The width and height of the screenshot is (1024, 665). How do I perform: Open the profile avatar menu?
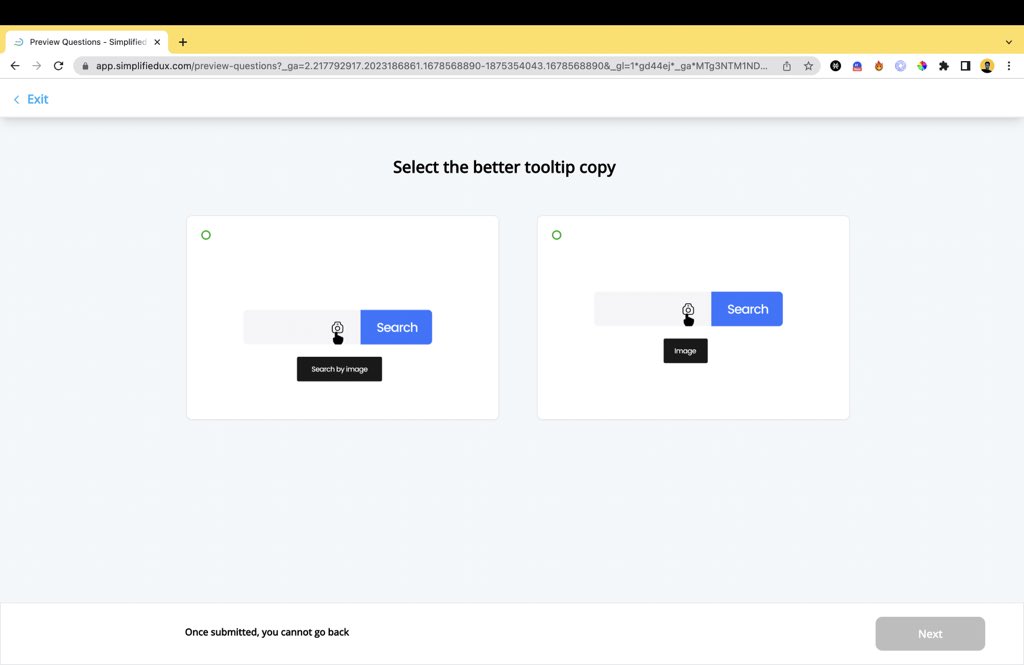pyautogui.click(x=987, y=66)
